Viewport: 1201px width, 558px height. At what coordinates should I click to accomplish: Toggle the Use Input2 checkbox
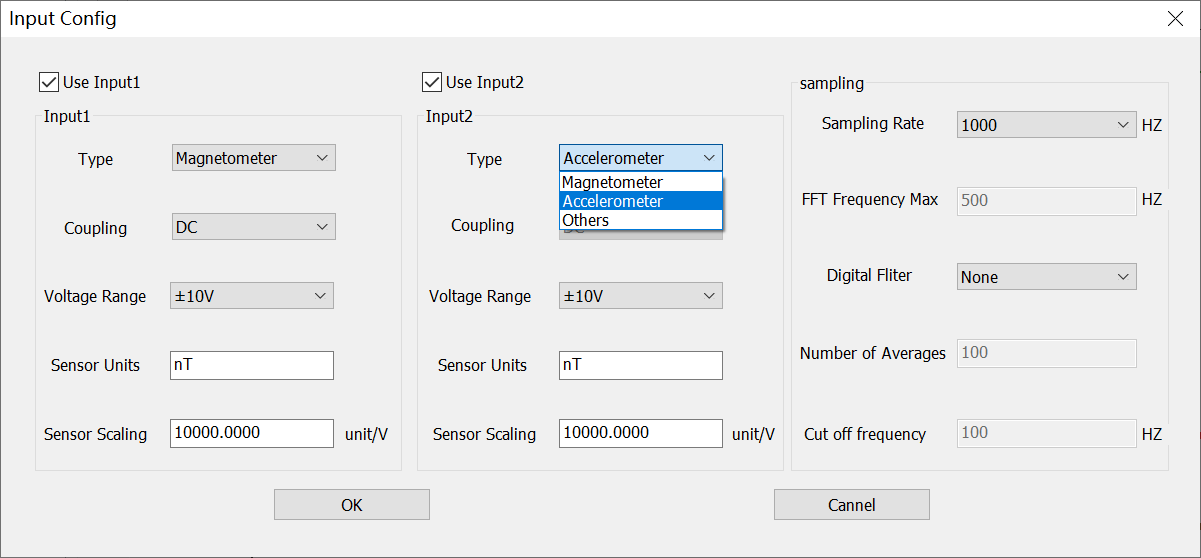432,82
